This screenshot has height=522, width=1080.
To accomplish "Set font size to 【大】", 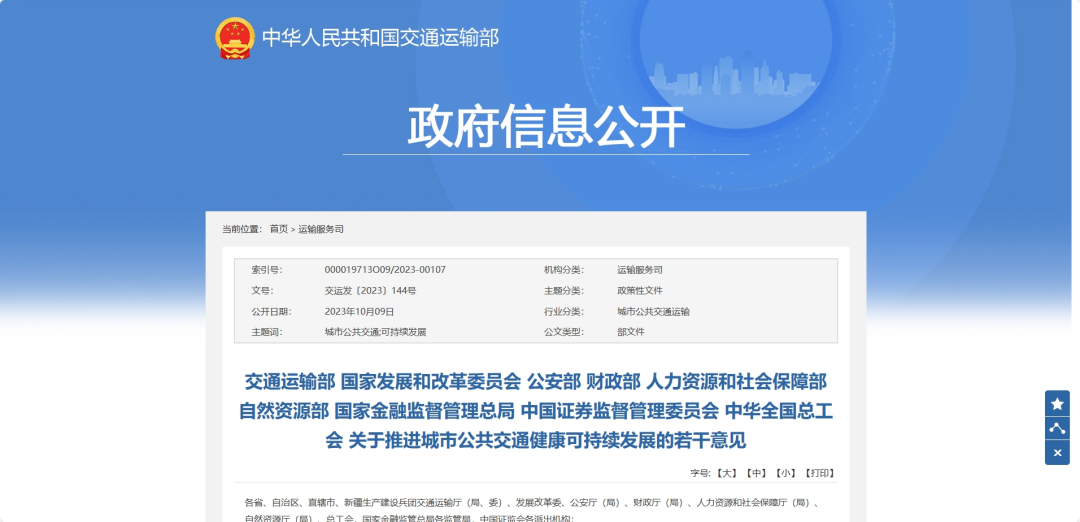I will coord(726,473).
